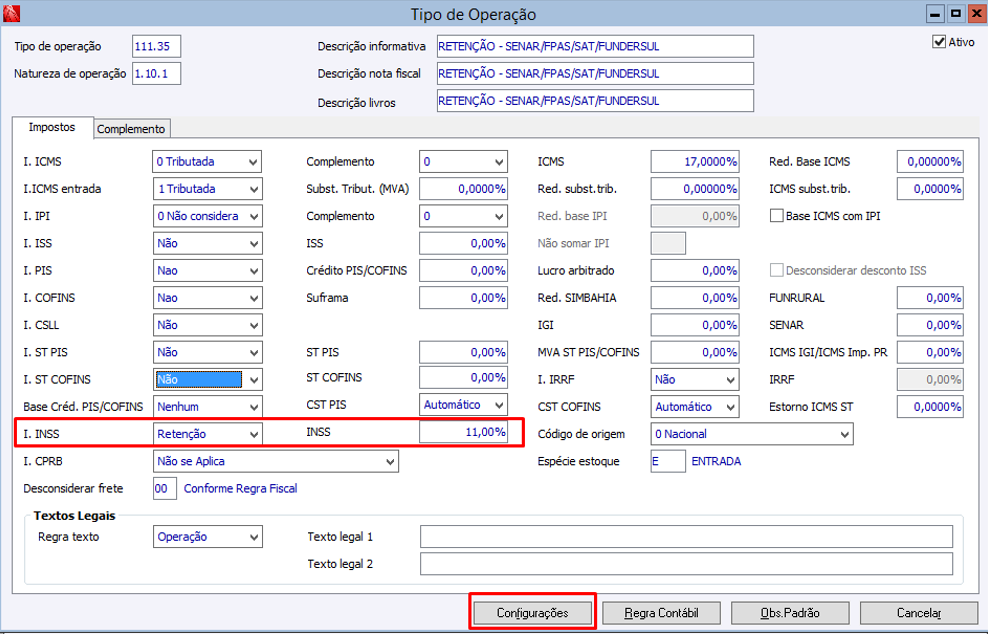Open the ICMS Complemento dropdown

click(x=463, y=162)
